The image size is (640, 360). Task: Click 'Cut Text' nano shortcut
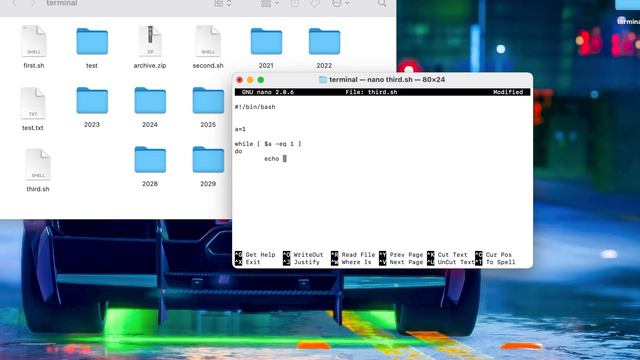click(x=453, y=255)
